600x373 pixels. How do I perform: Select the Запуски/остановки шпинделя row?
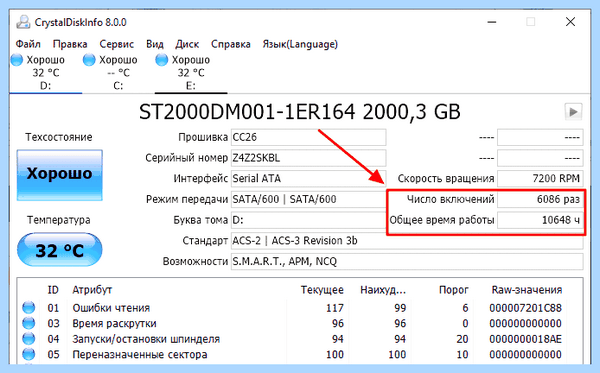[300, 339]
